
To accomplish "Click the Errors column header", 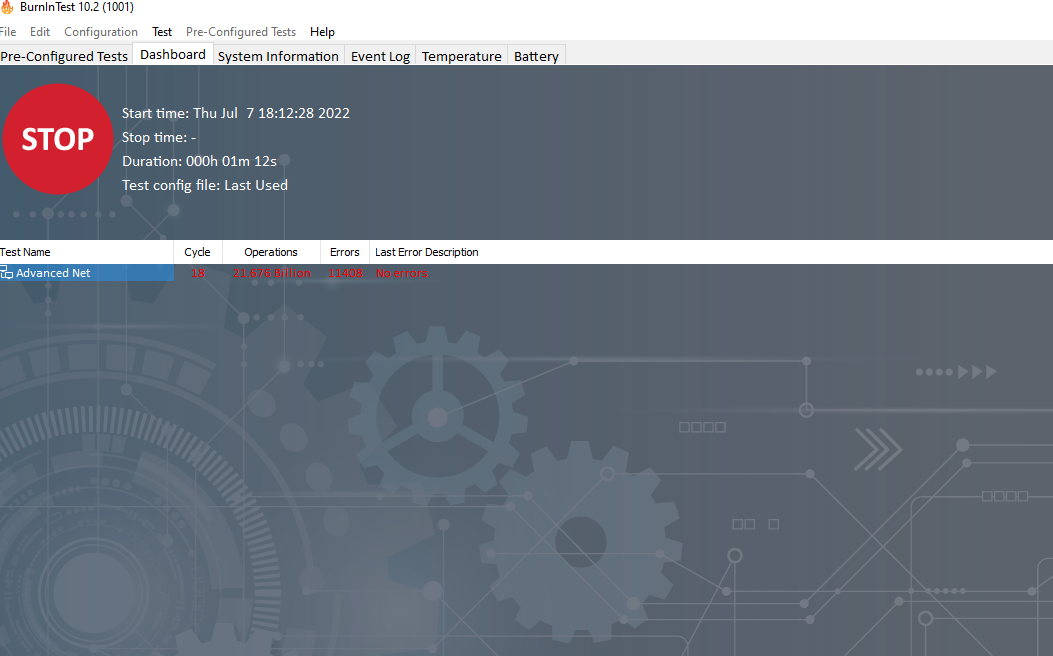I will point(345,252).
